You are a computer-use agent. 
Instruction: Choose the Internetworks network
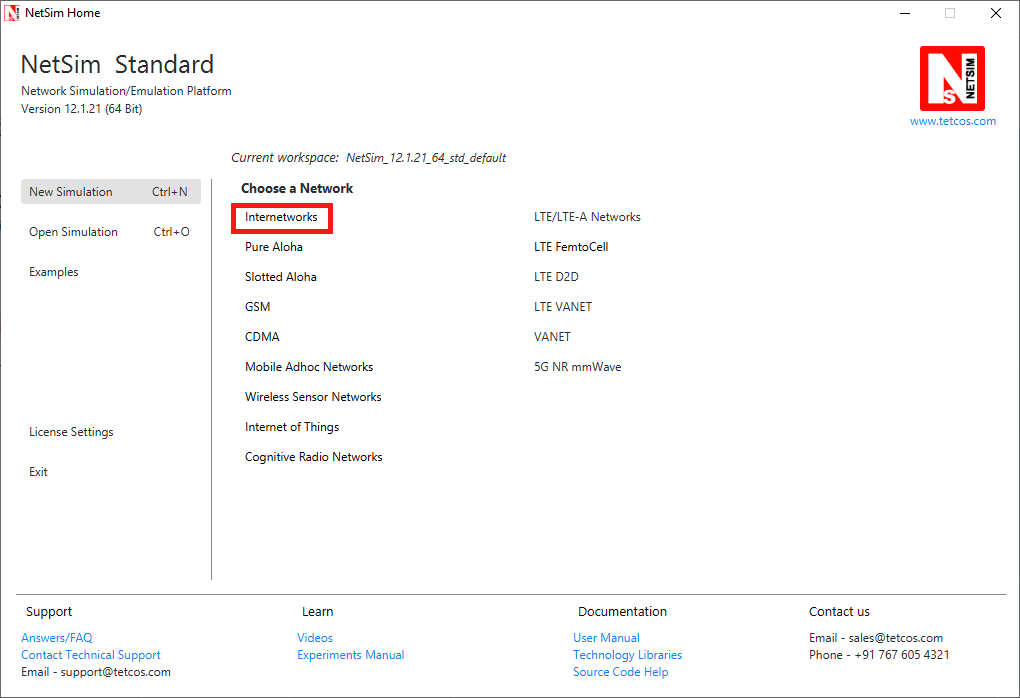(282, 217)
